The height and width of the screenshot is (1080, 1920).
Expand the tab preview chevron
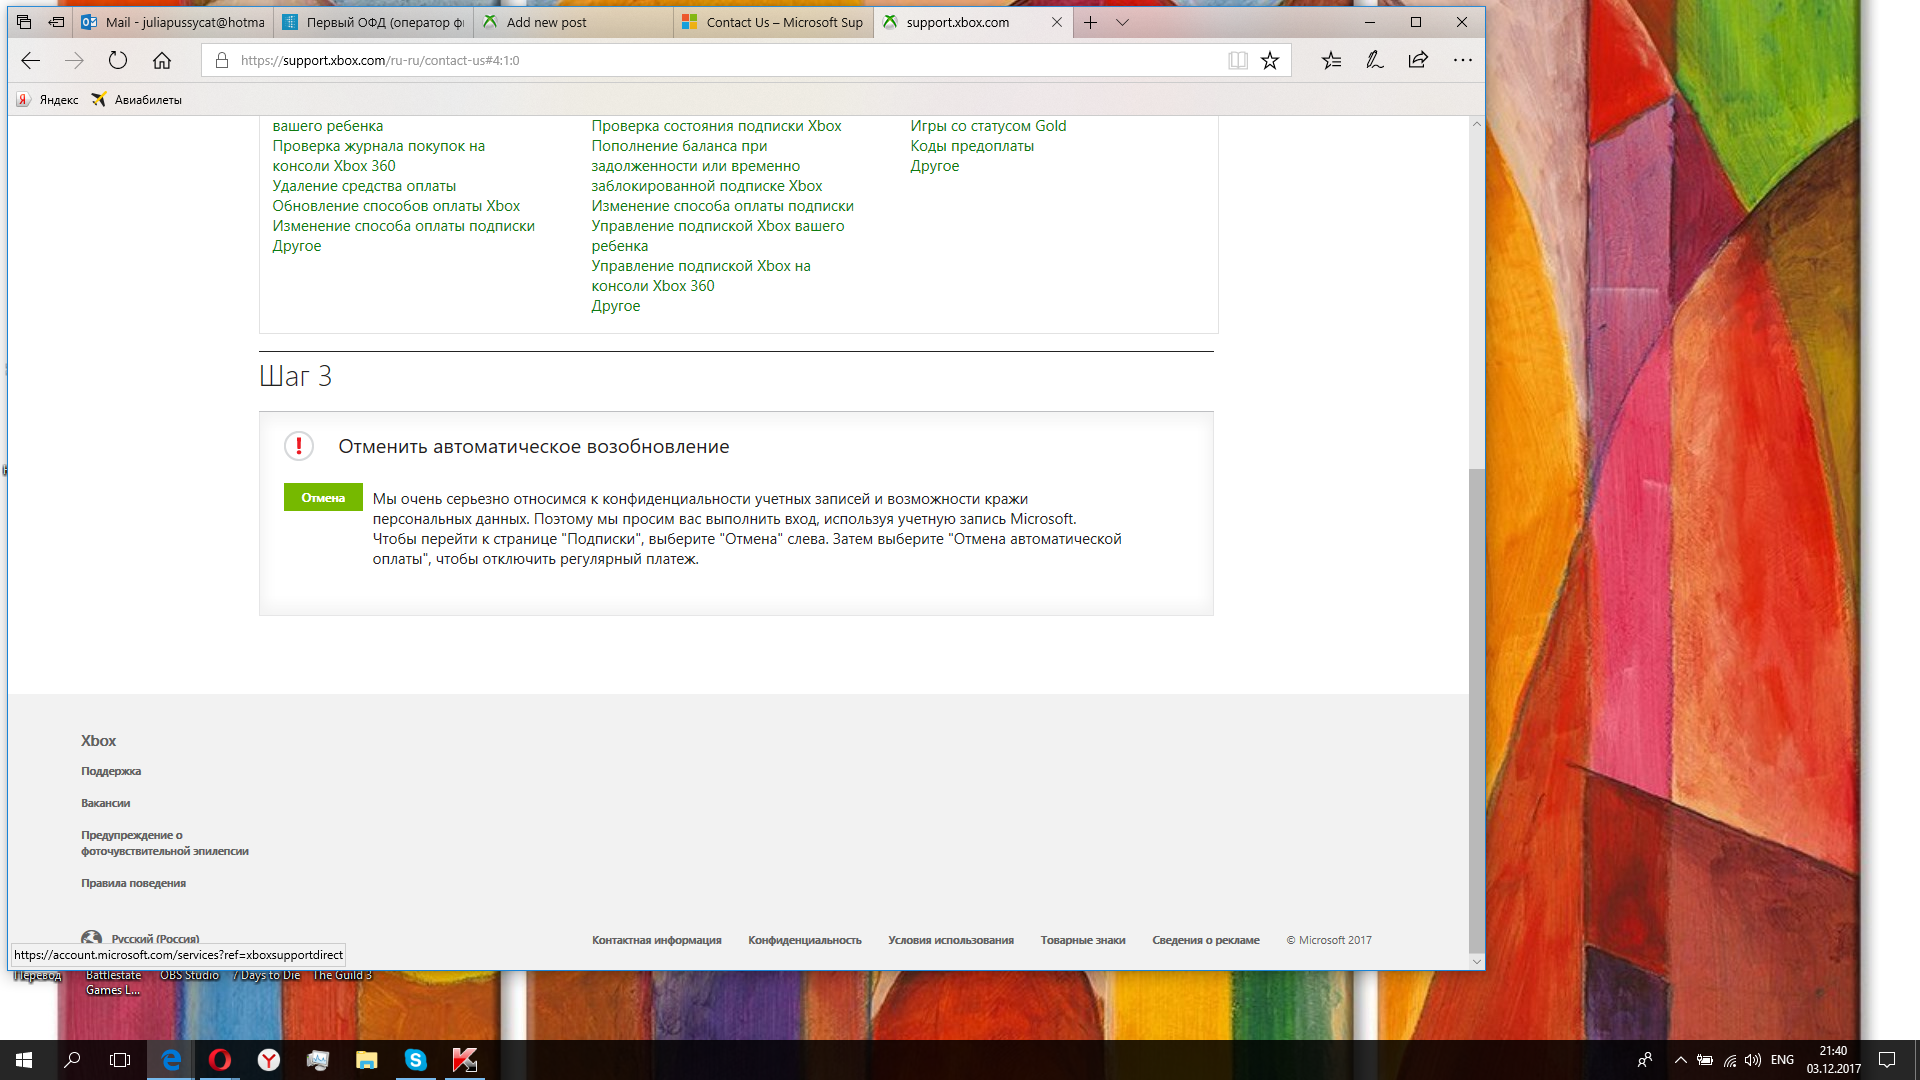click(x=1122, y=22)
